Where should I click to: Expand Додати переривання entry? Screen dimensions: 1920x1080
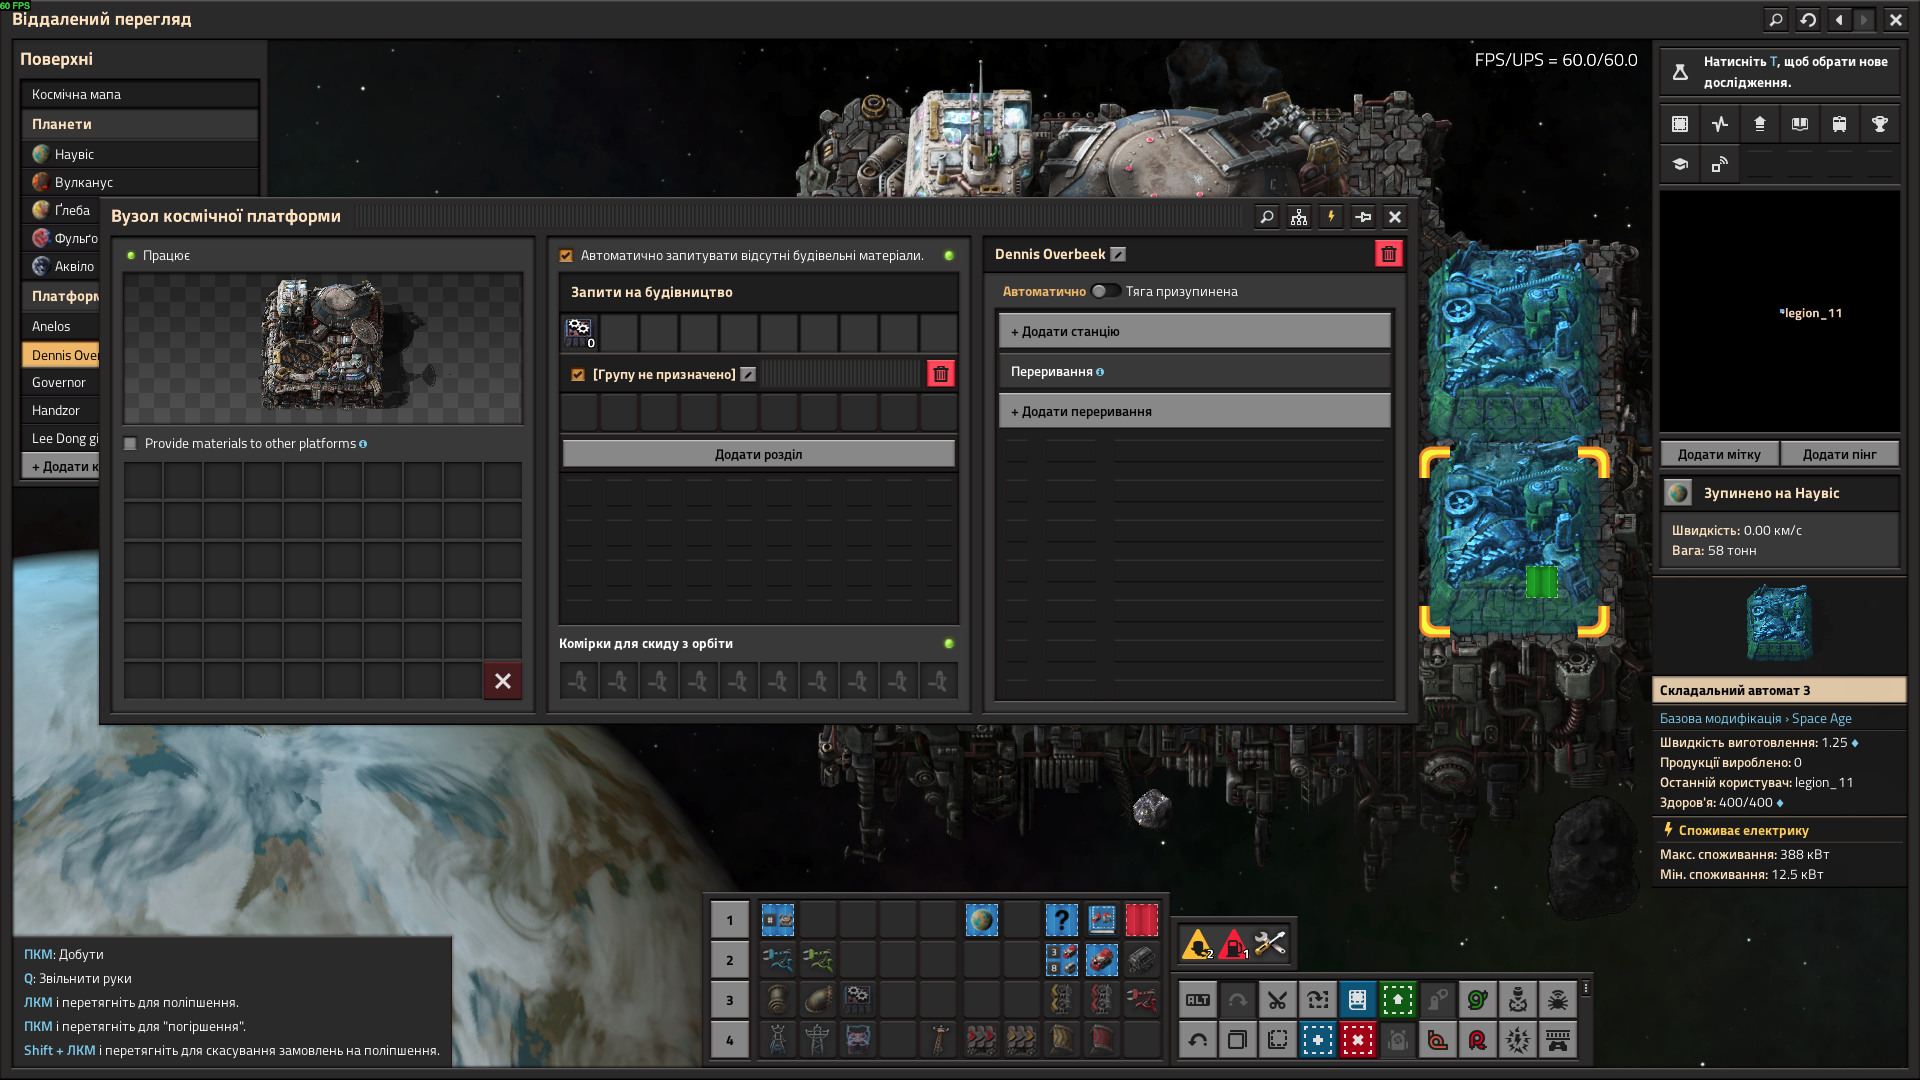(1195, 411)
